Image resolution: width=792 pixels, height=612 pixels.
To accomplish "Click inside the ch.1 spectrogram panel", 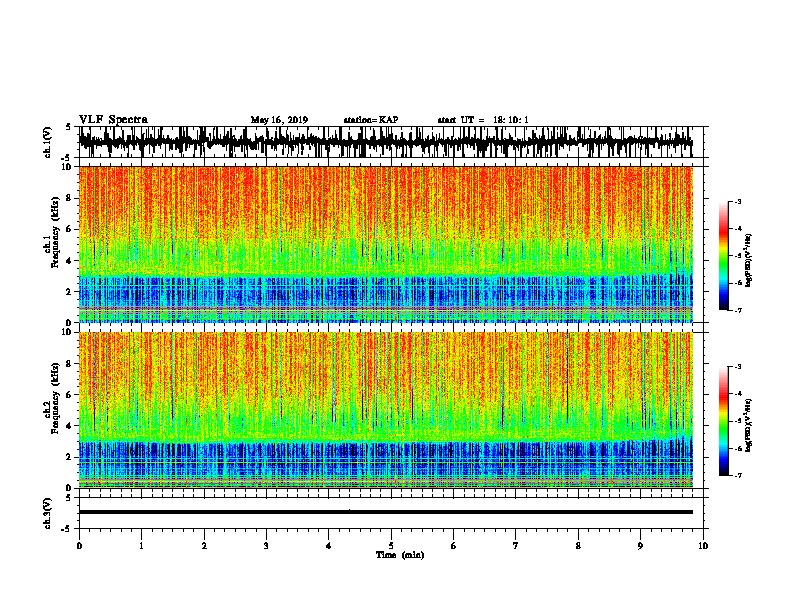I will (386, 244).
